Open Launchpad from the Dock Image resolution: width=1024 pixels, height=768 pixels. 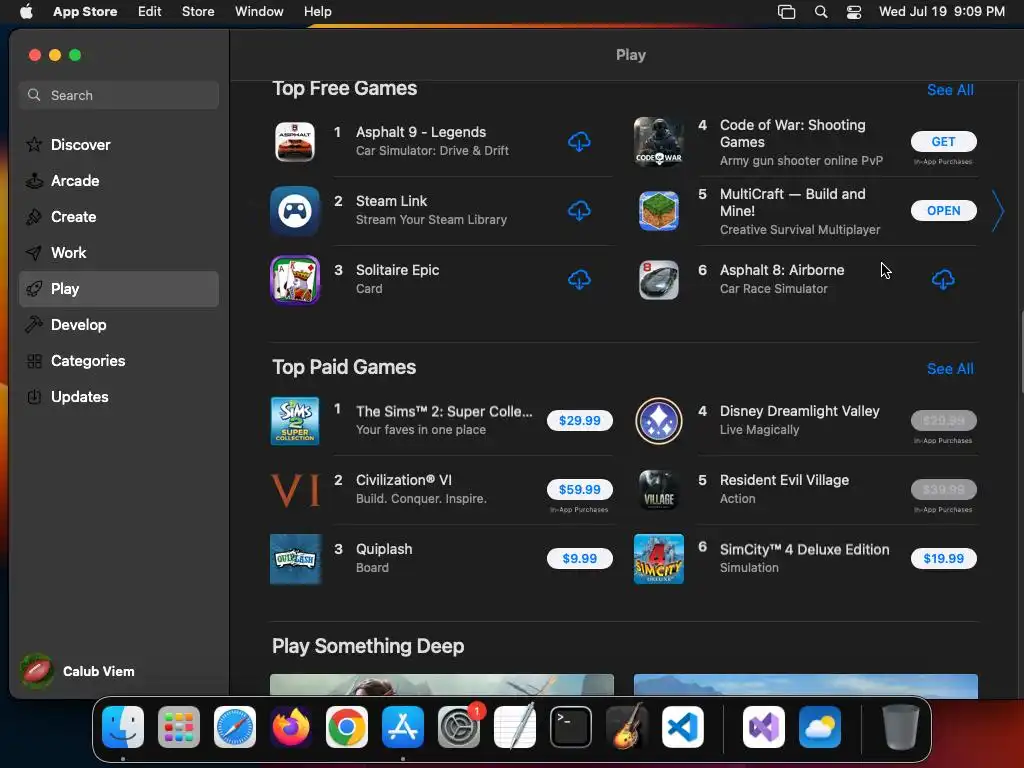point(179,727)
